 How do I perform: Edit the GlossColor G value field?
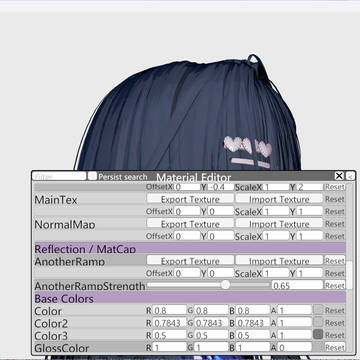point(211,347)
